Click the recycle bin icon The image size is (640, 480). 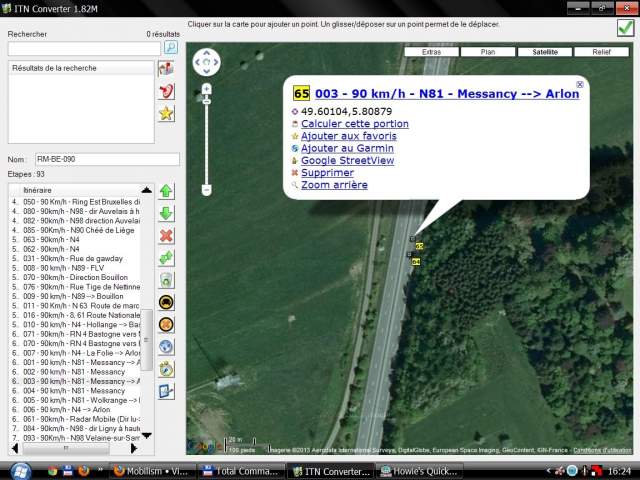pos(167,281)
